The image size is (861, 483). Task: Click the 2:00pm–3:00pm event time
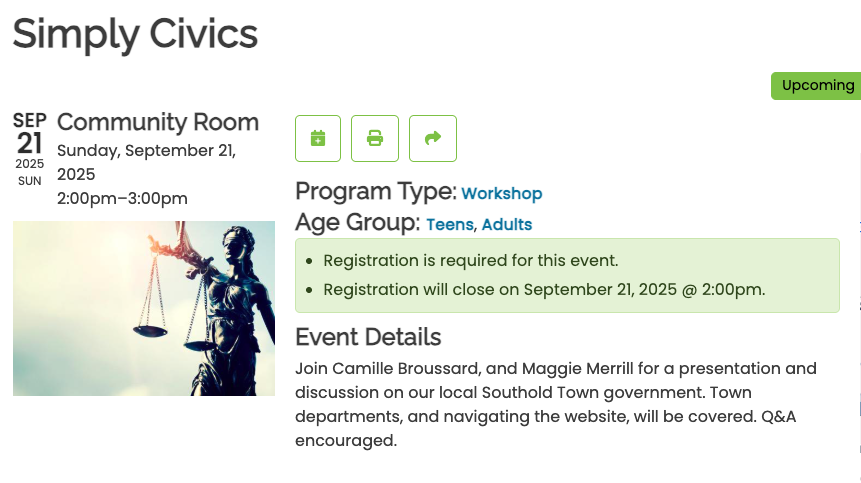point(122,198)
